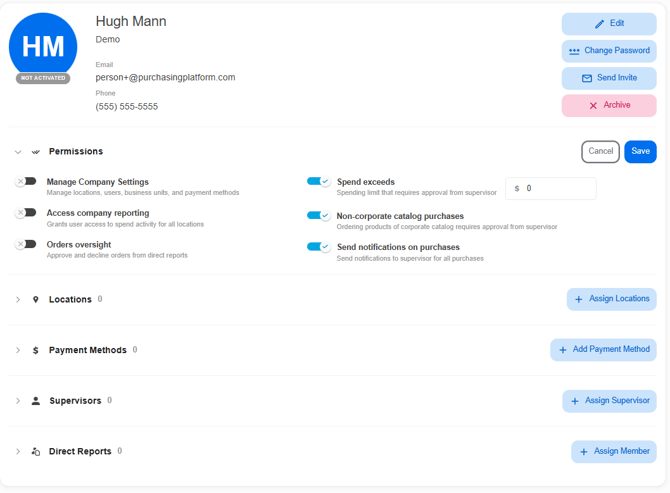
Task: Click the X icon on Archive button
Action: [x=593, y=105]
